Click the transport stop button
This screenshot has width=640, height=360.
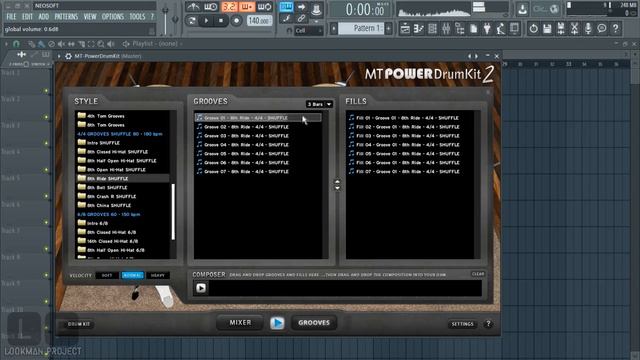click(221, 20)
